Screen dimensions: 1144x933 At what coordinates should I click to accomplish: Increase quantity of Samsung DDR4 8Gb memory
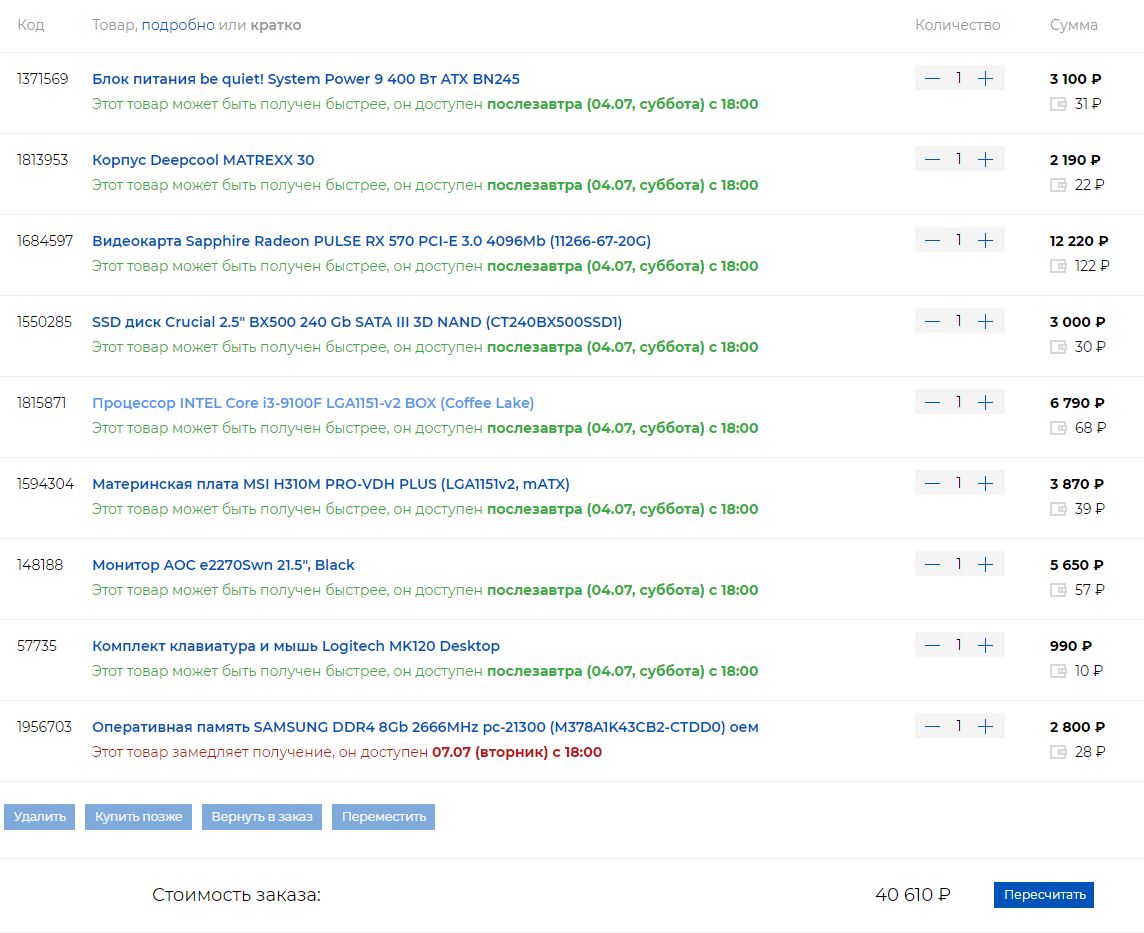click(985, 726)
